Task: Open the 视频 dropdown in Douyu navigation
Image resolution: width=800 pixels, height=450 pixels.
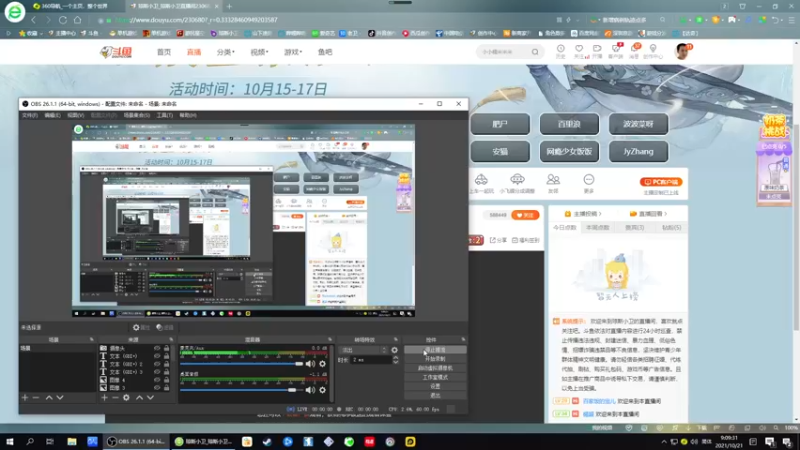Action: pyautogui.click(x=259, y=52)
